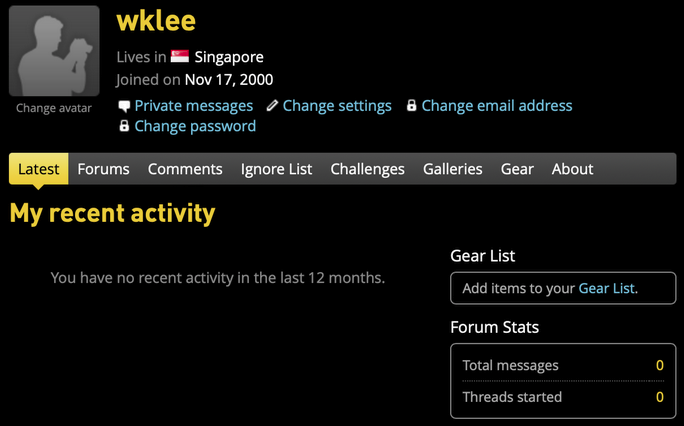Click the speech bubble icon beside Private messages
This screenshot has height=426, width=684.
point(124,106)
